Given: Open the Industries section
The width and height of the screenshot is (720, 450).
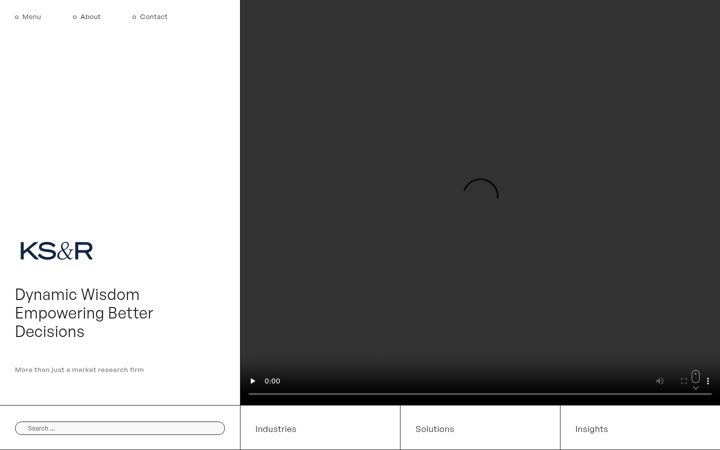Looking at the screenshot, I should point(276,429).
